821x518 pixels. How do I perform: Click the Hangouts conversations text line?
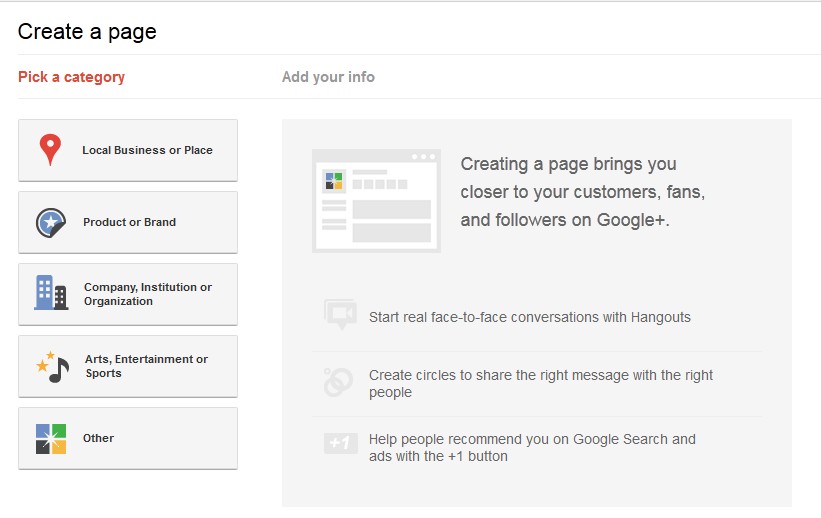(x=529, y=317)
